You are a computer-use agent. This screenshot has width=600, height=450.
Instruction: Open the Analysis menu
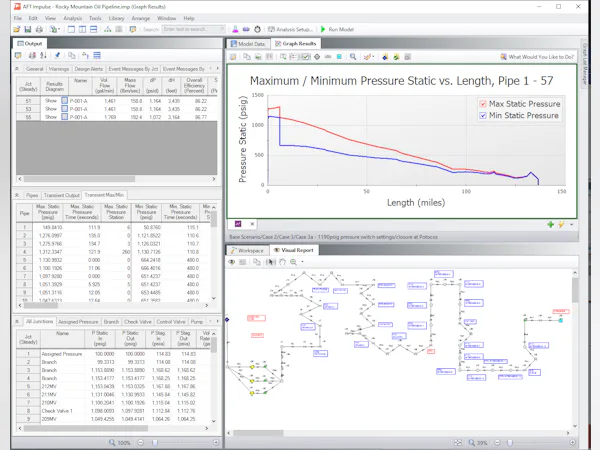point(73,18)
